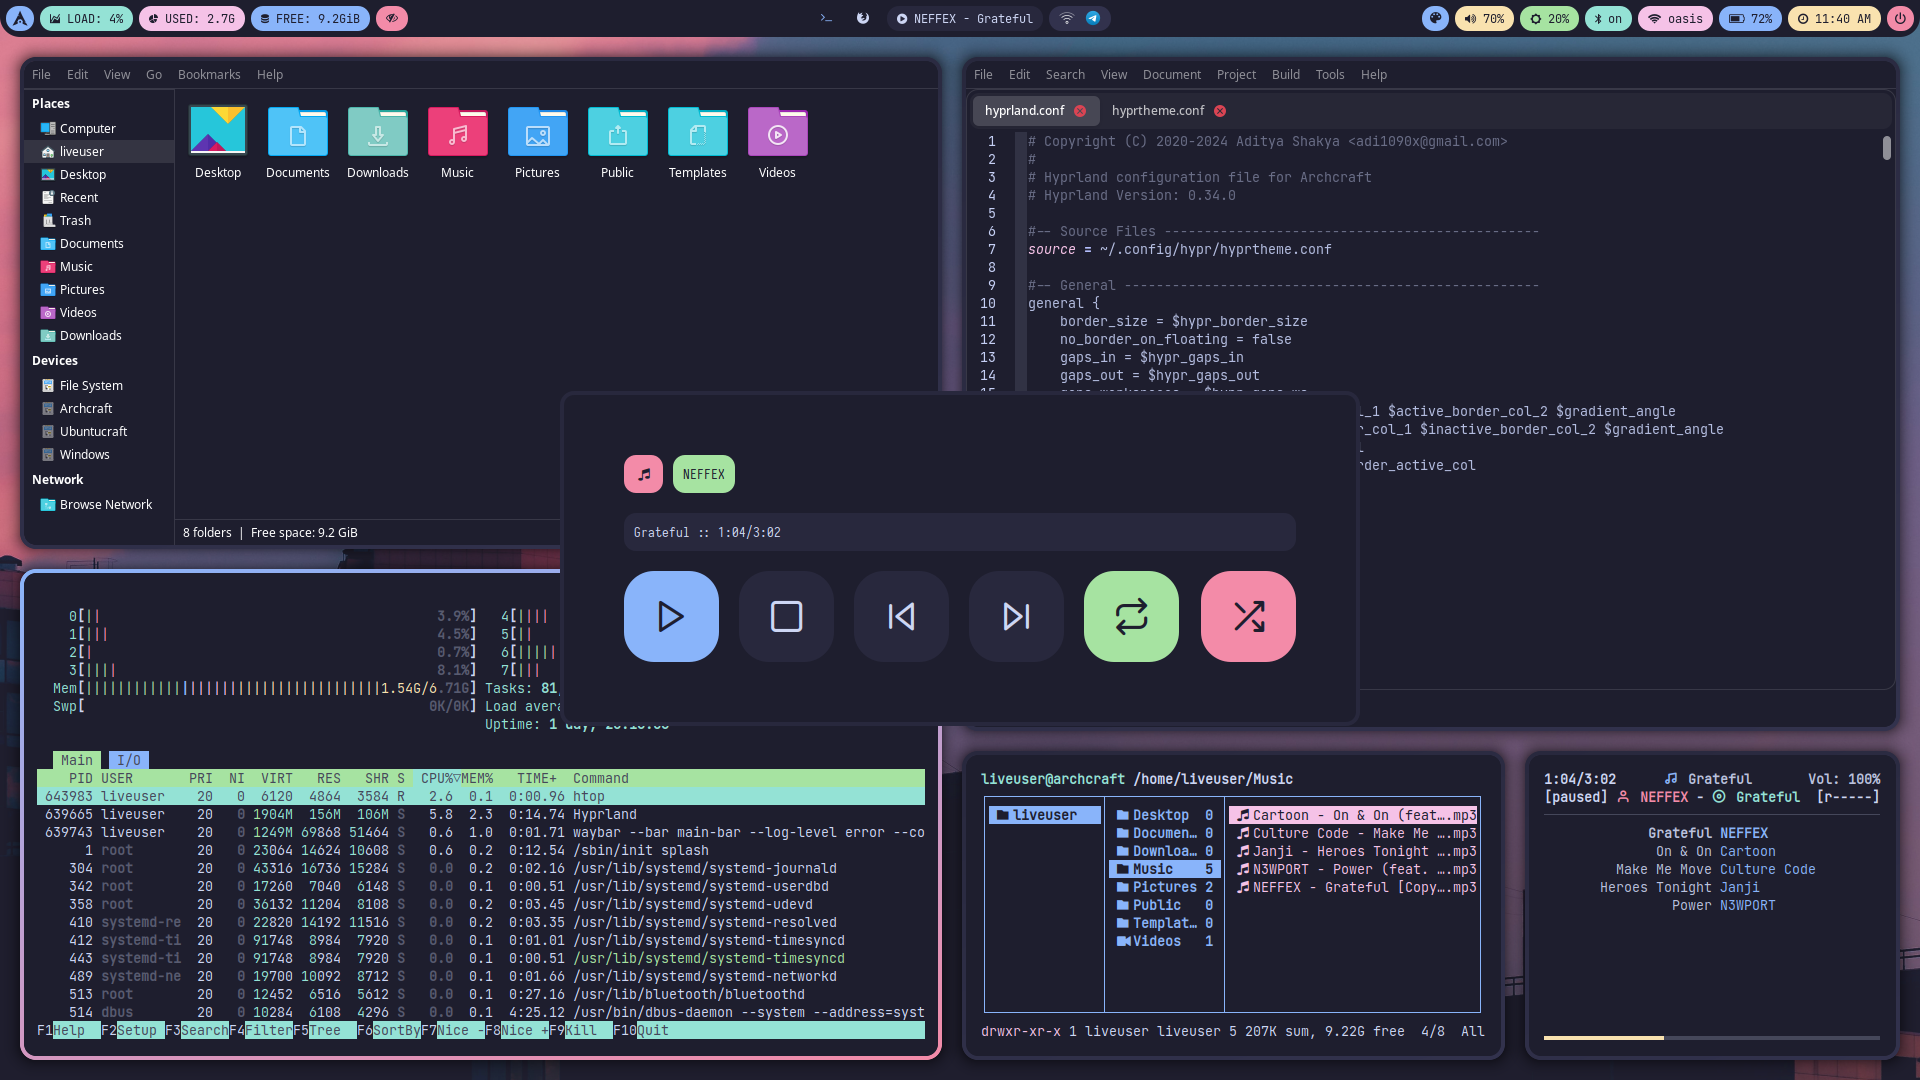Open the Bookmarks menu in file manager

(209, 74)
